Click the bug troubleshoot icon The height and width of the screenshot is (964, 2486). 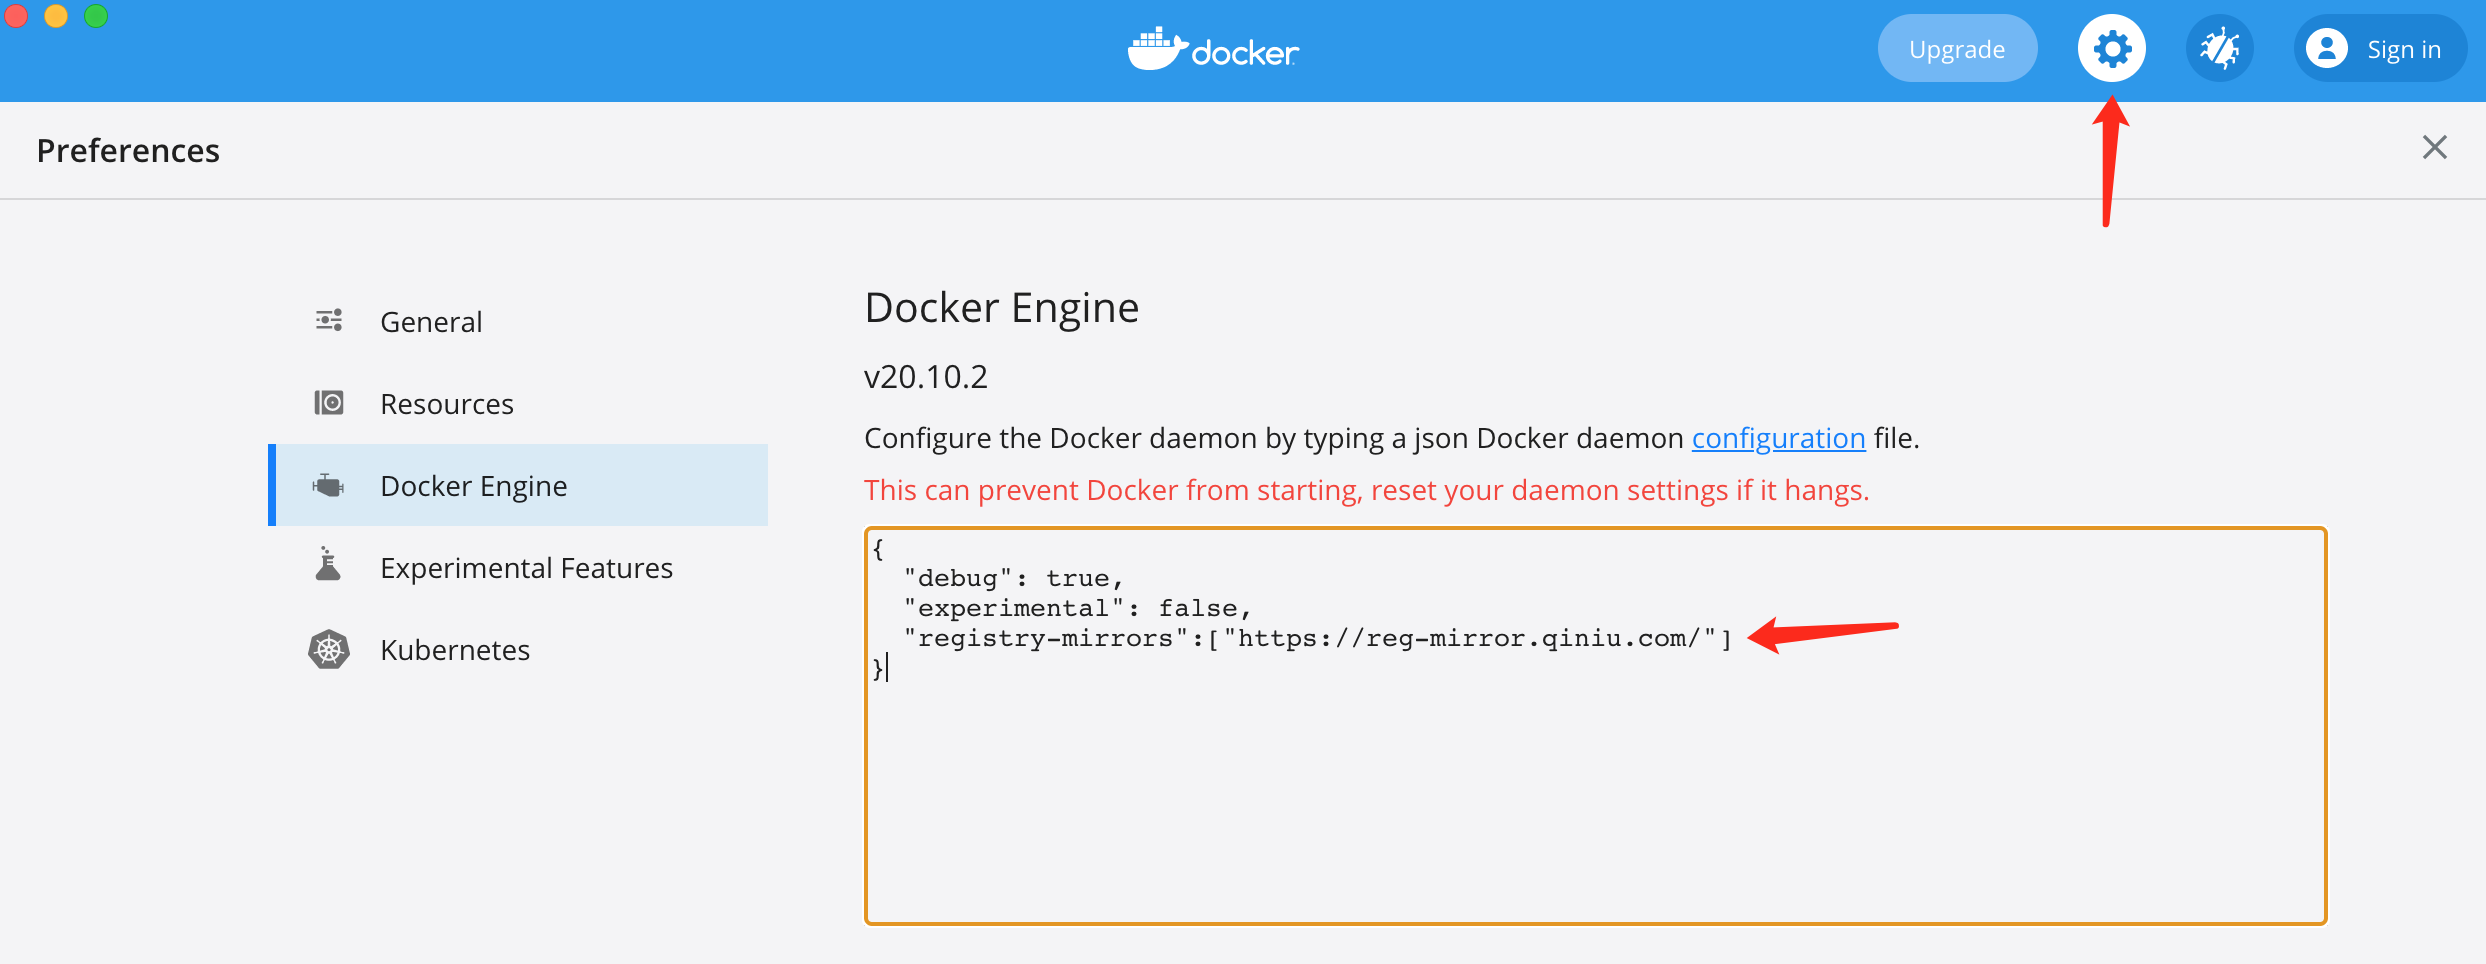[2219, 48]
